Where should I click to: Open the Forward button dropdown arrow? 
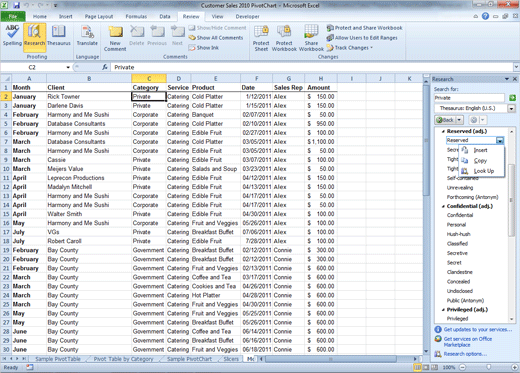(482, 120)
